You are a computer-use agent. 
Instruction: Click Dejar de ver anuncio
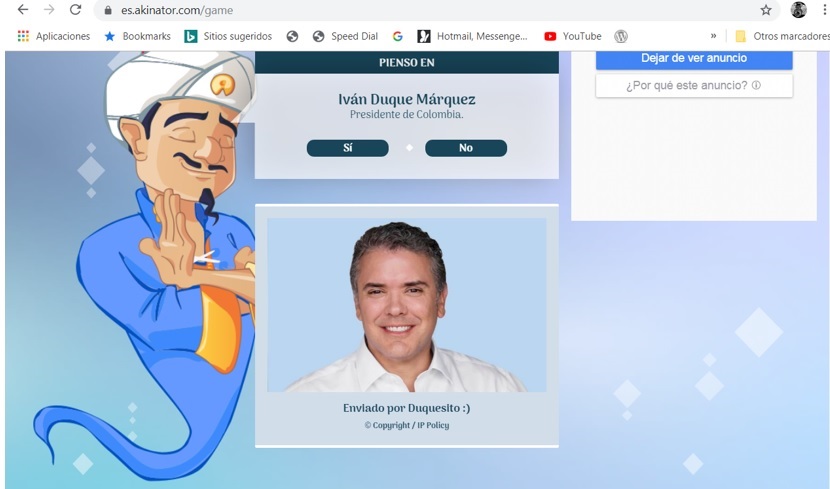694,59
